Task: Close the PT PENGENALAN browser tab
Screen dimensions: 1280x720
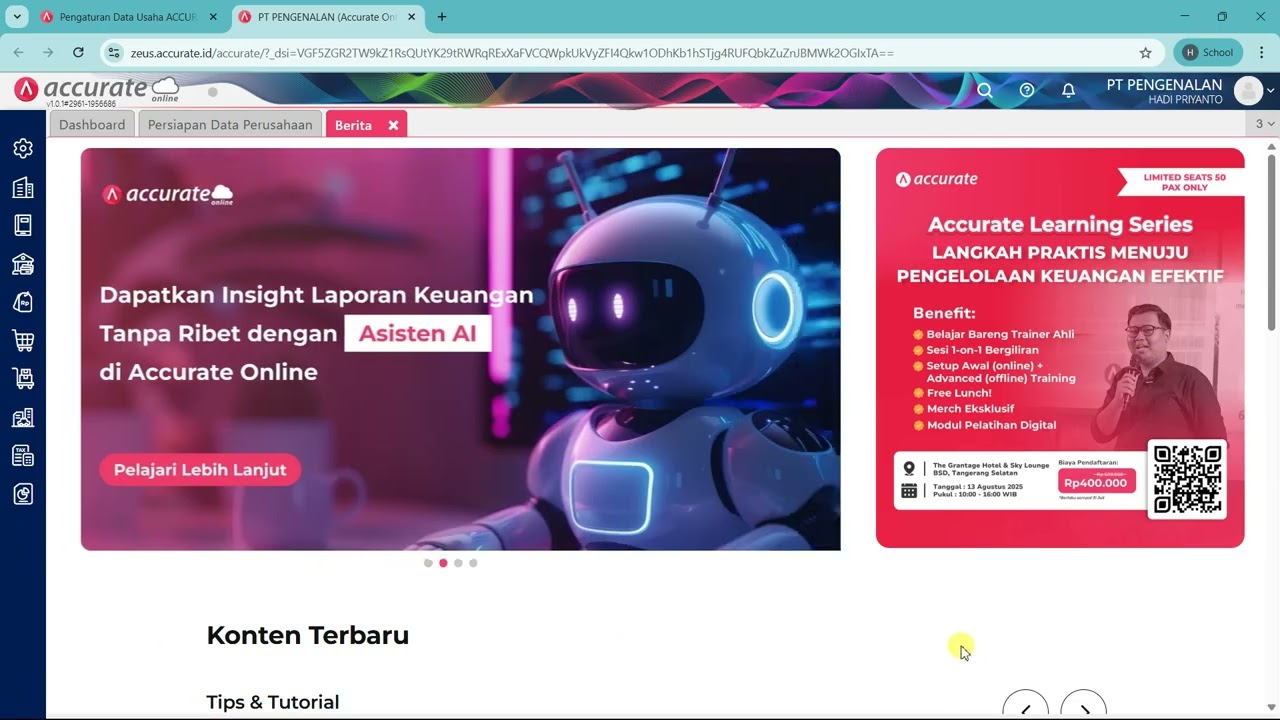Action: [x=411, y=17]
